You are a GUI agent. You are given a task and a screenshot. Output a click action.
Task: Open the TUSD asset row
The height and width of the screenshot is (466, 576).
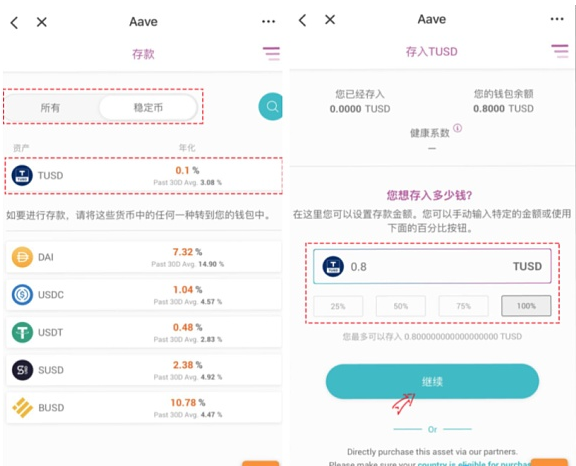click(144, 176)
